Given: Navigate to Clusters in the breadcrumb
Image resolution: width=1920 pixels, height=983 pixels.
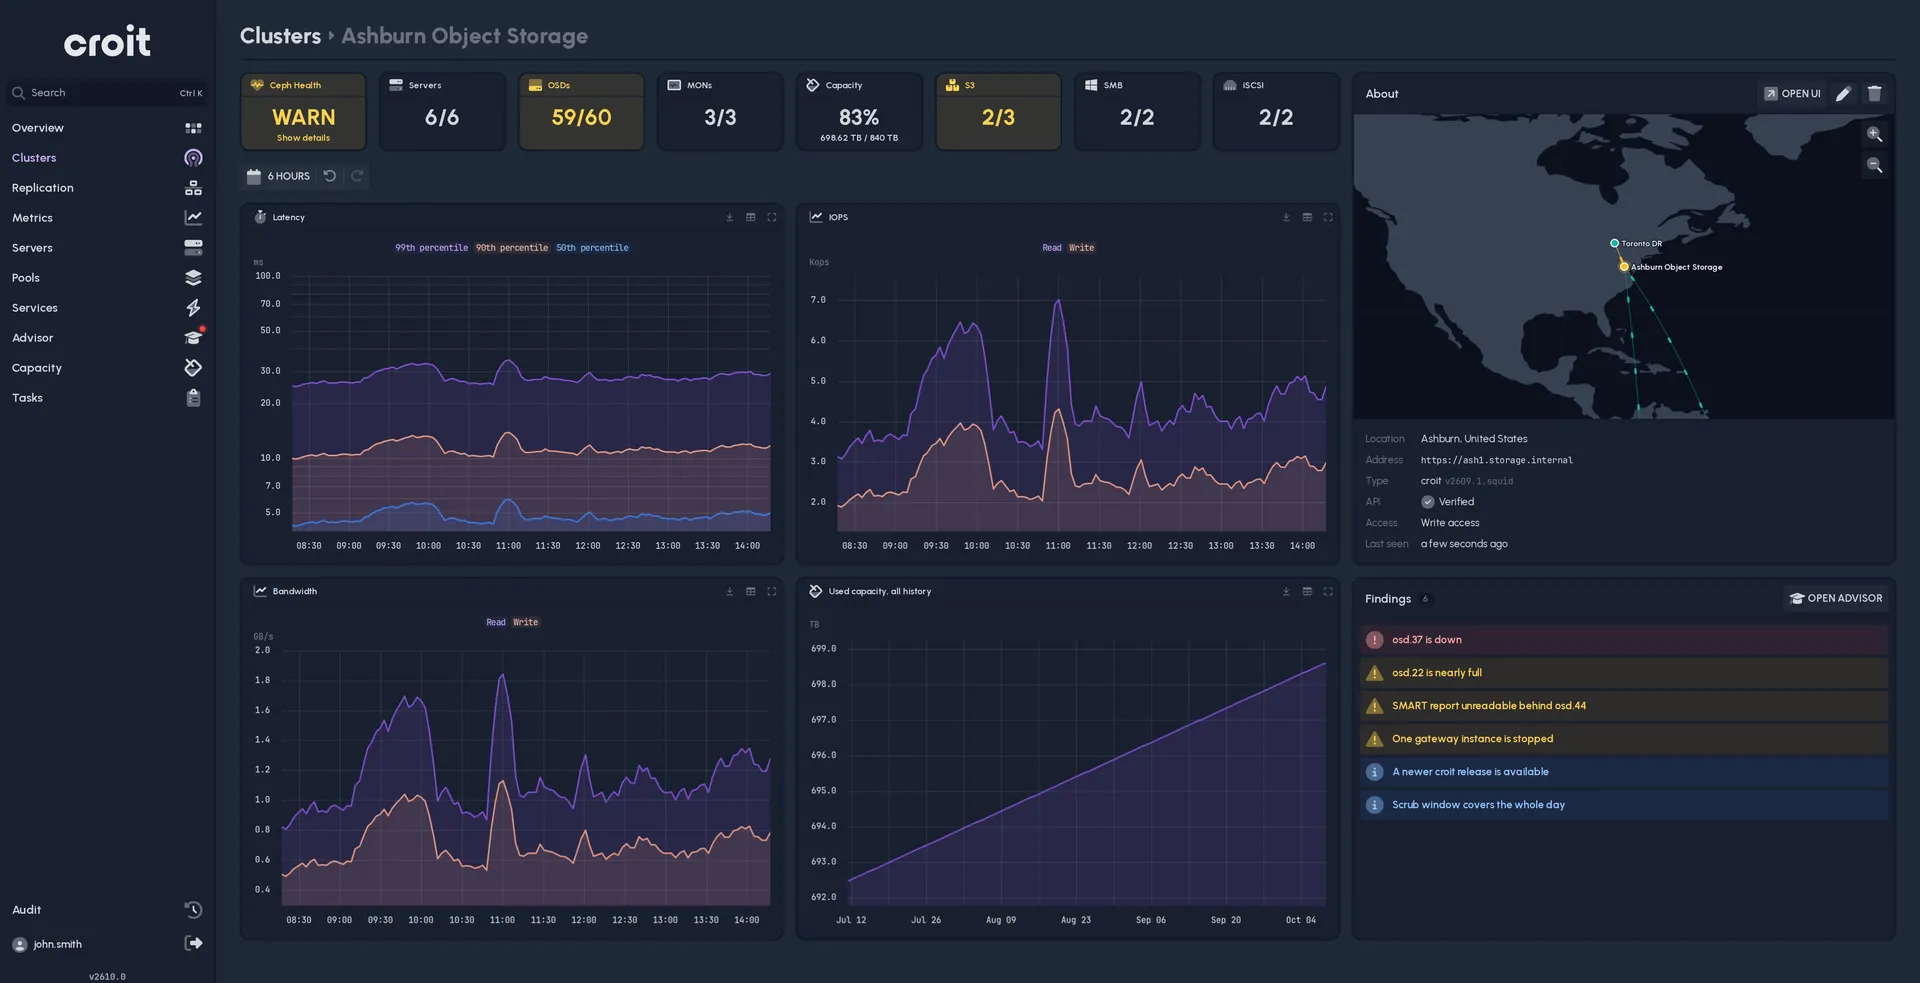Looking at the screenshot, I should tap(280, 36).
